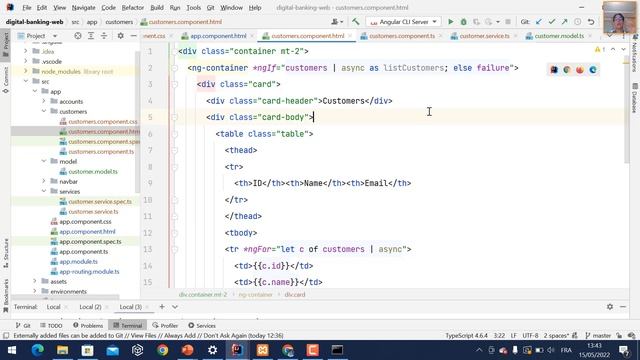
Task: Start debug with the bug icon
Action: click(x=463, y=22)
